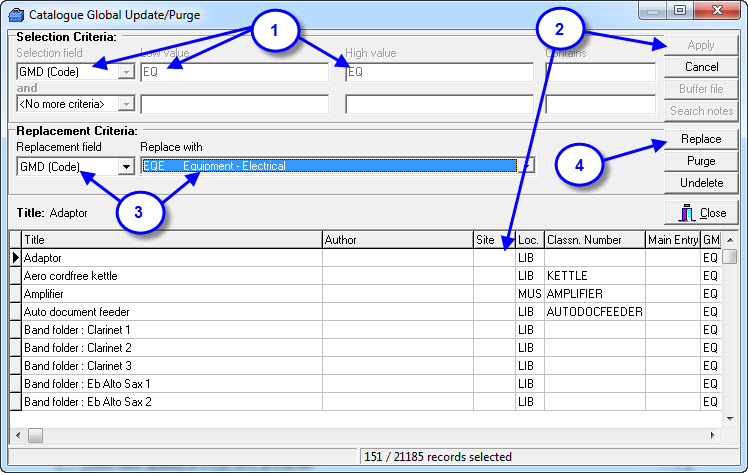Click the second Low value input field
The image size is (748, 473).
234,104
